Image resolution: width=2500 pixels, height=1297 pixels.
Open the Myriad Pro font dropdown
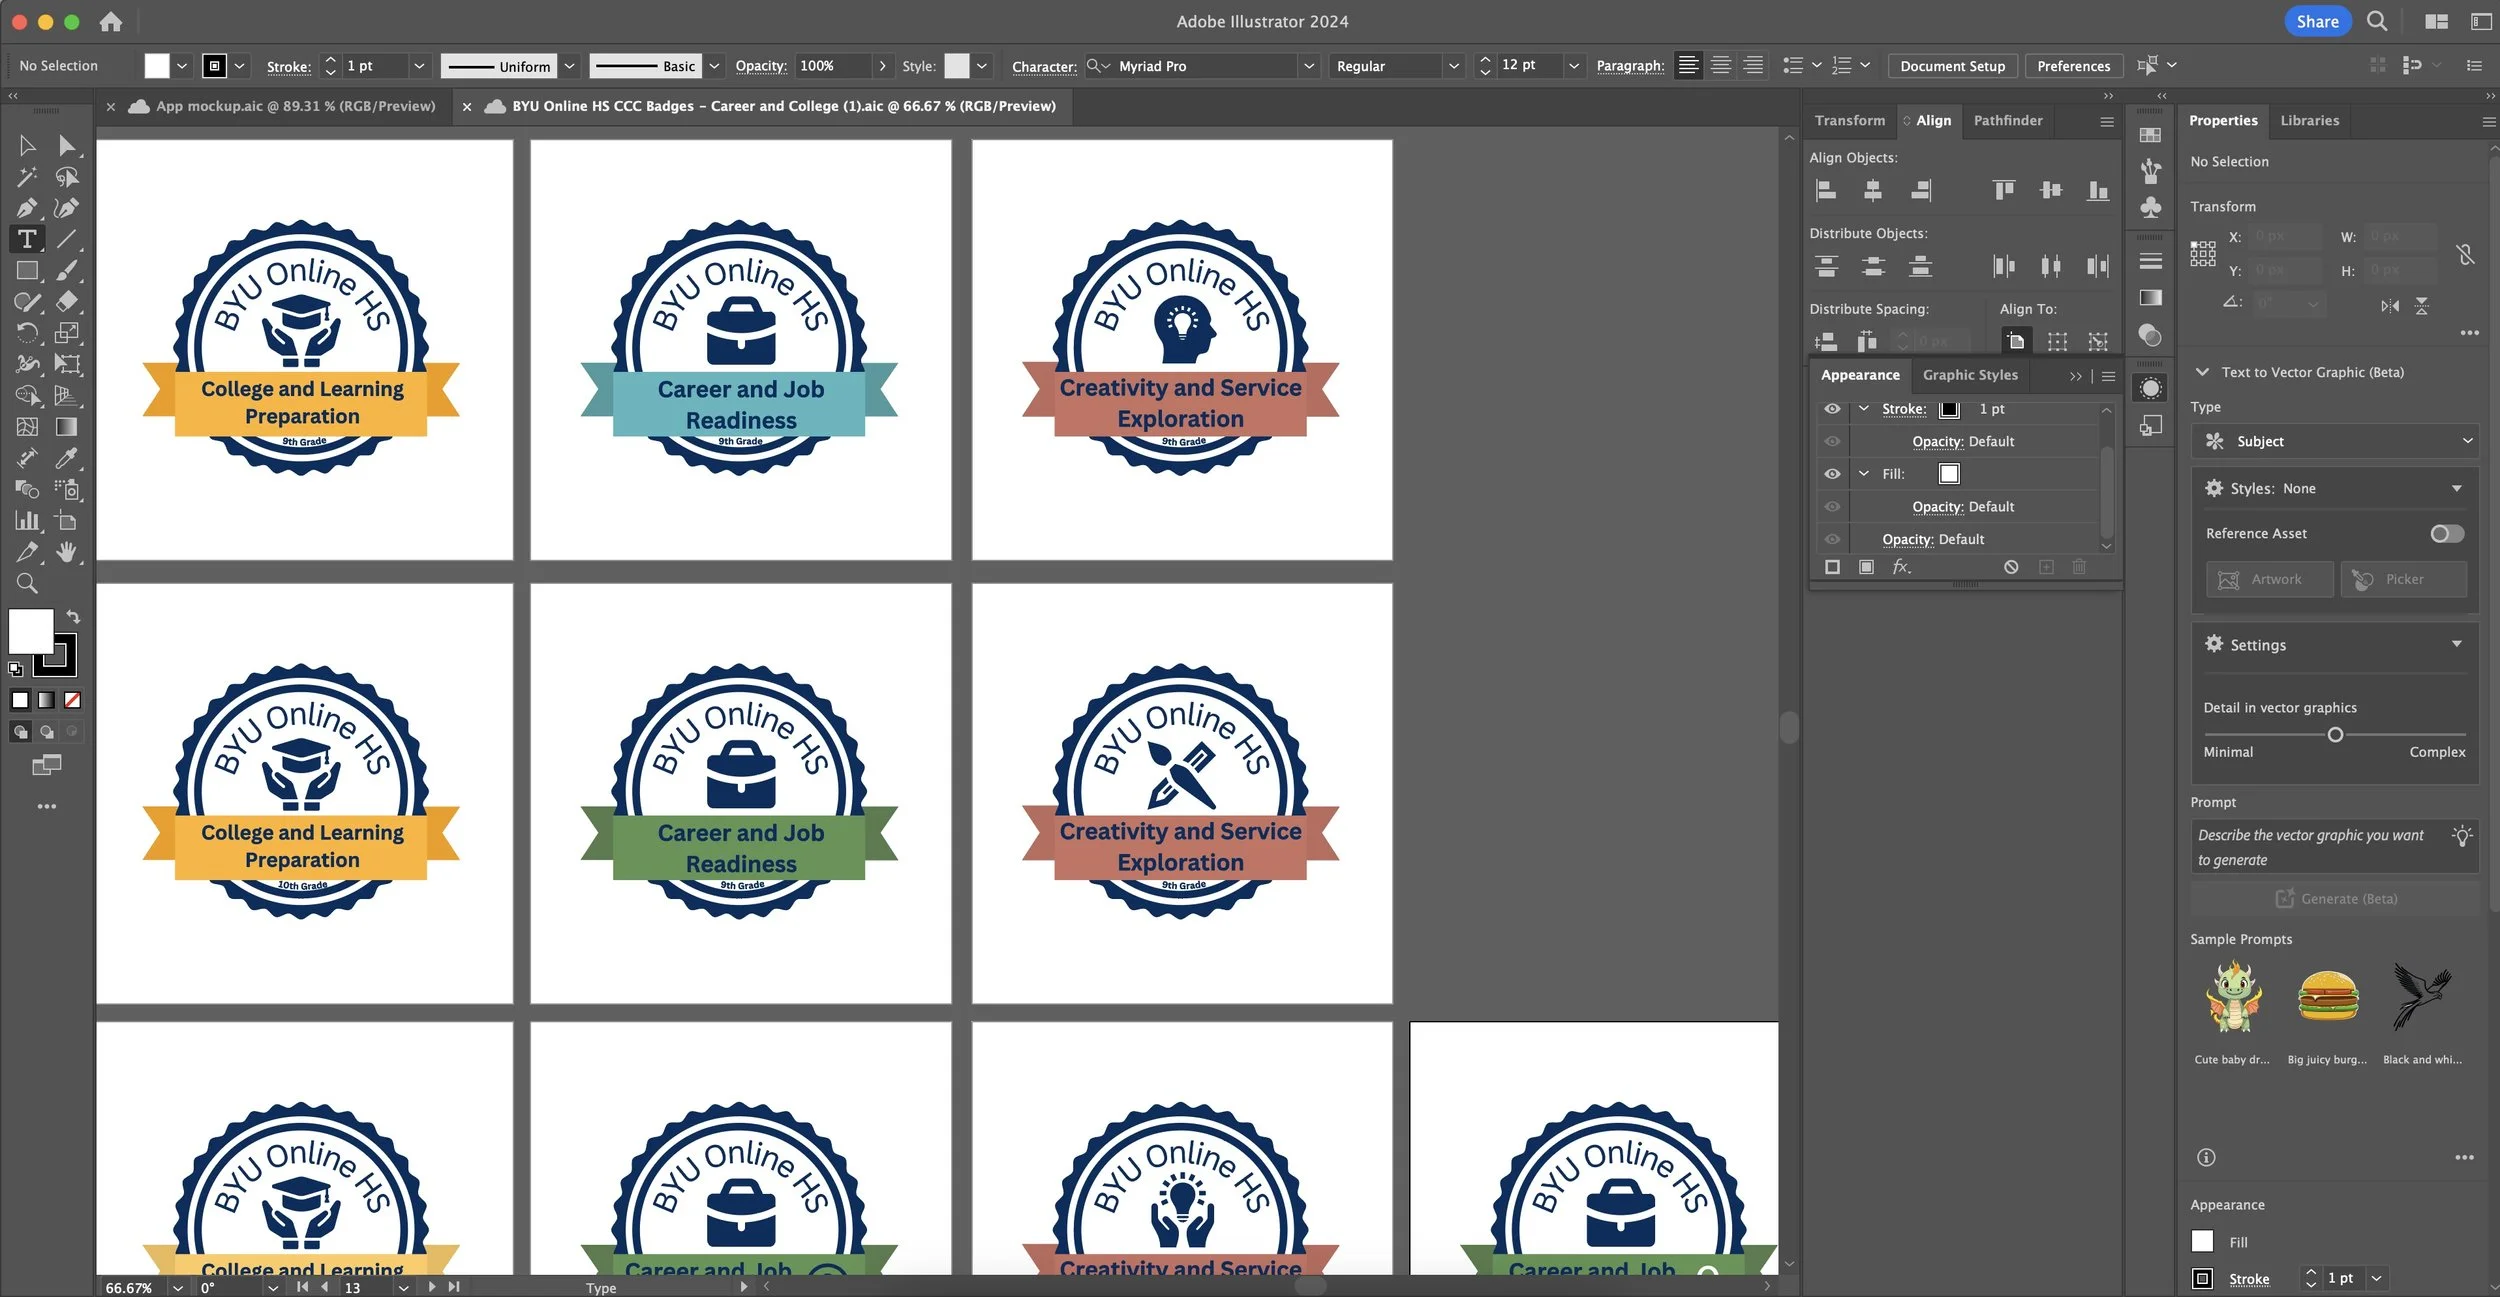[x=1308, y=66]
